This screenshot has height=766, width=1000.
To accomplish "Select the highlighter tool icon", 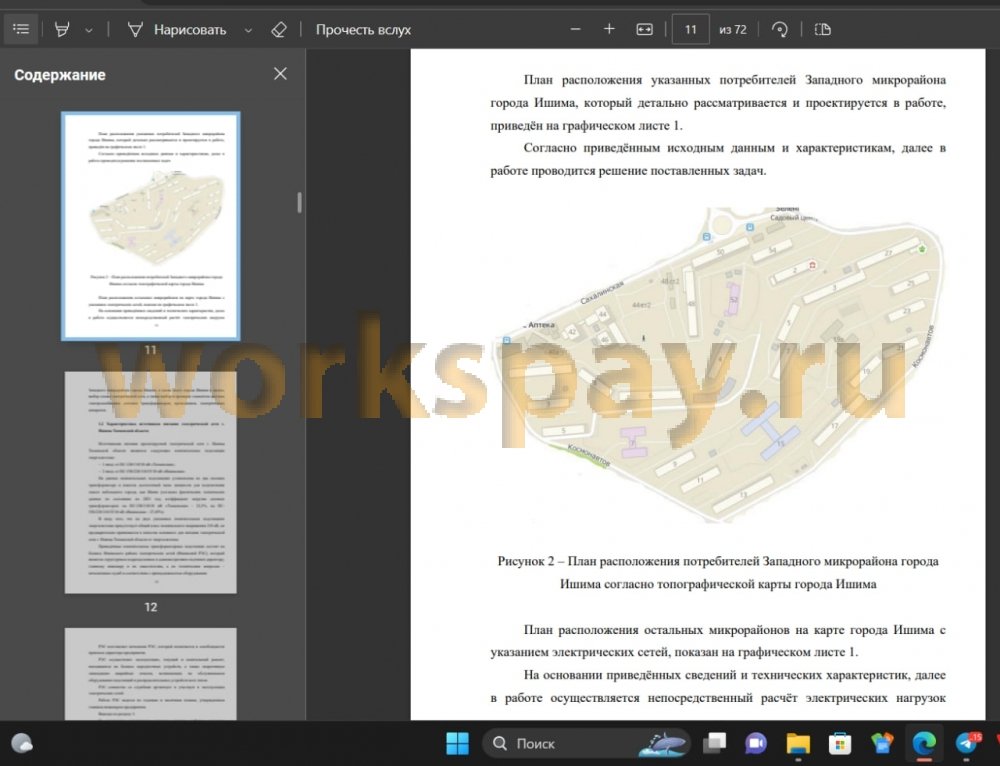I will coord(62,29).
